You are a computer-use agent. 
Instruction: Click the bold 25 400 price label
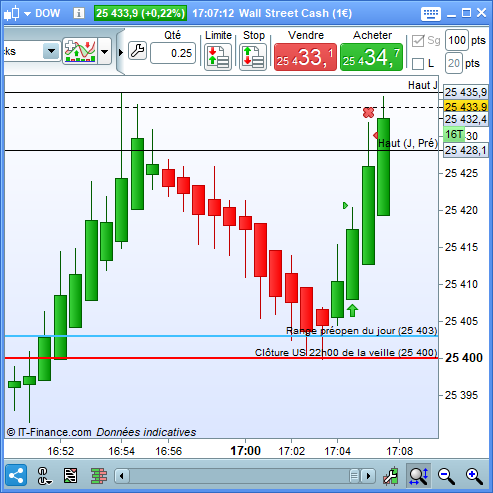[x=464, y=358]
